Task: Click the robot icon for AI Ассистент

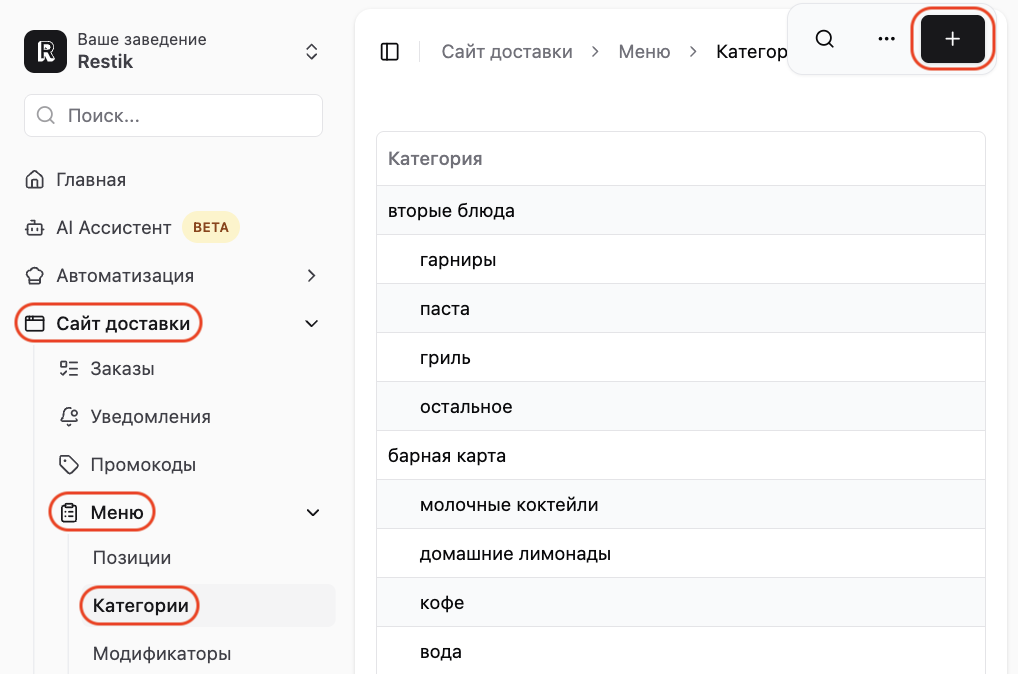Action: tap(34, 228)
